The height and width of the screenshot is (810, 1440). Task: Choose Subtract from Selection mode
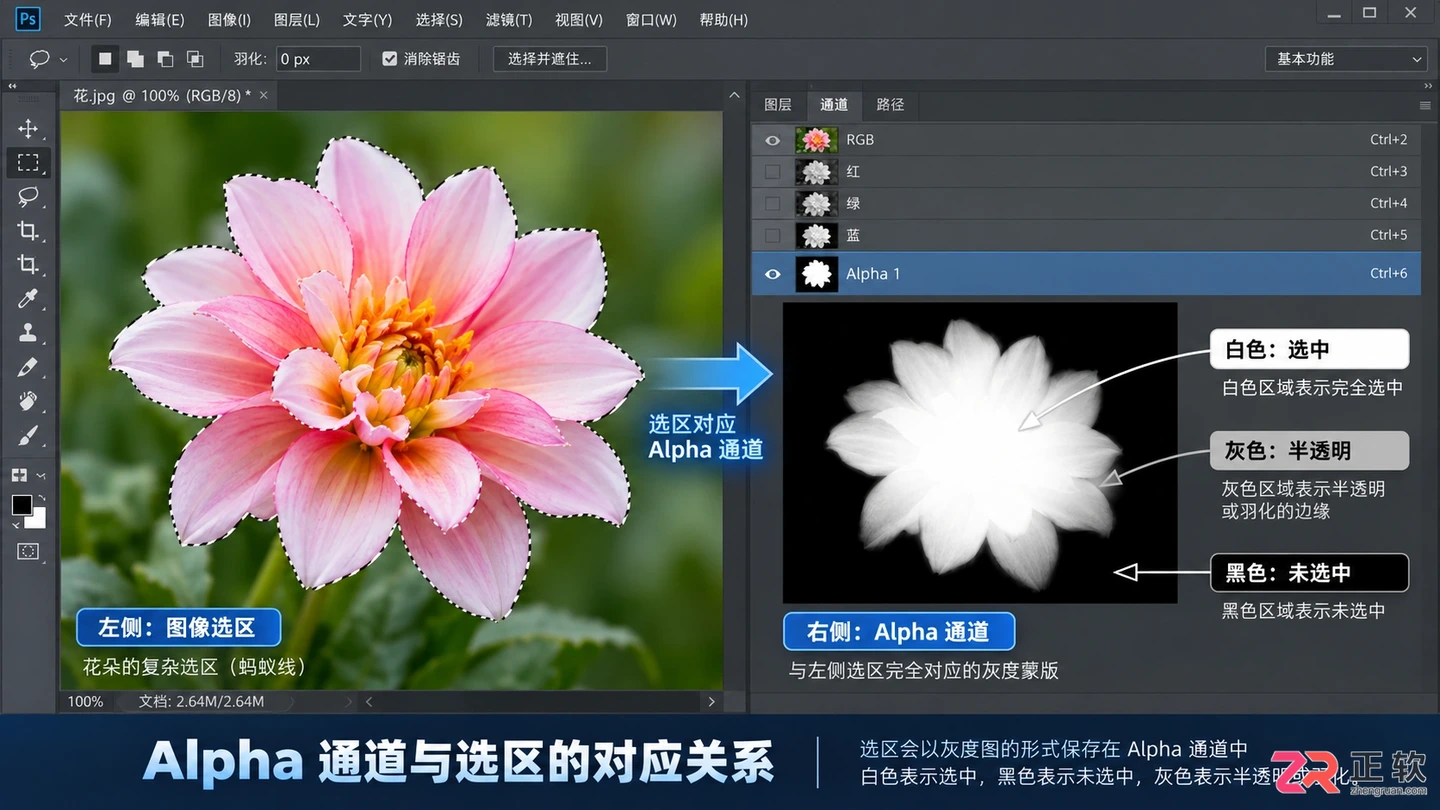point(165,59)
